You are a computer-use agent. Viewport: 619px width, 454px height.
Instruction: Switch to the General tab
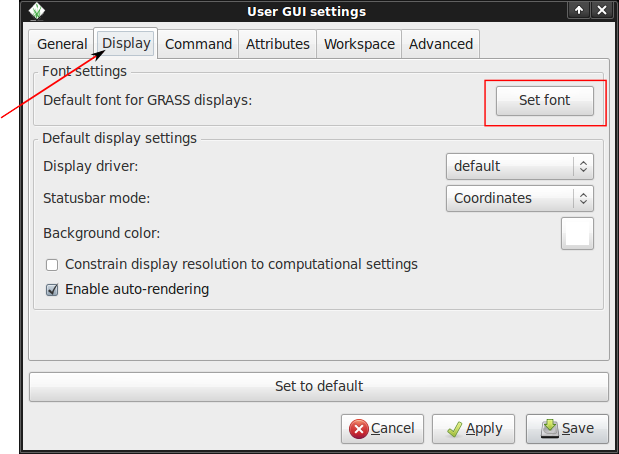point(62,44)
